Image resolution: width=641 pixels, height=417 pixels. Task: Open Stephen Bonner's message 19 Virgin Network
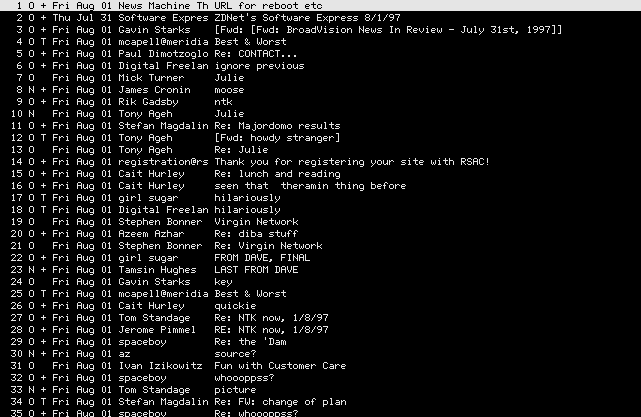coord(320,222)
